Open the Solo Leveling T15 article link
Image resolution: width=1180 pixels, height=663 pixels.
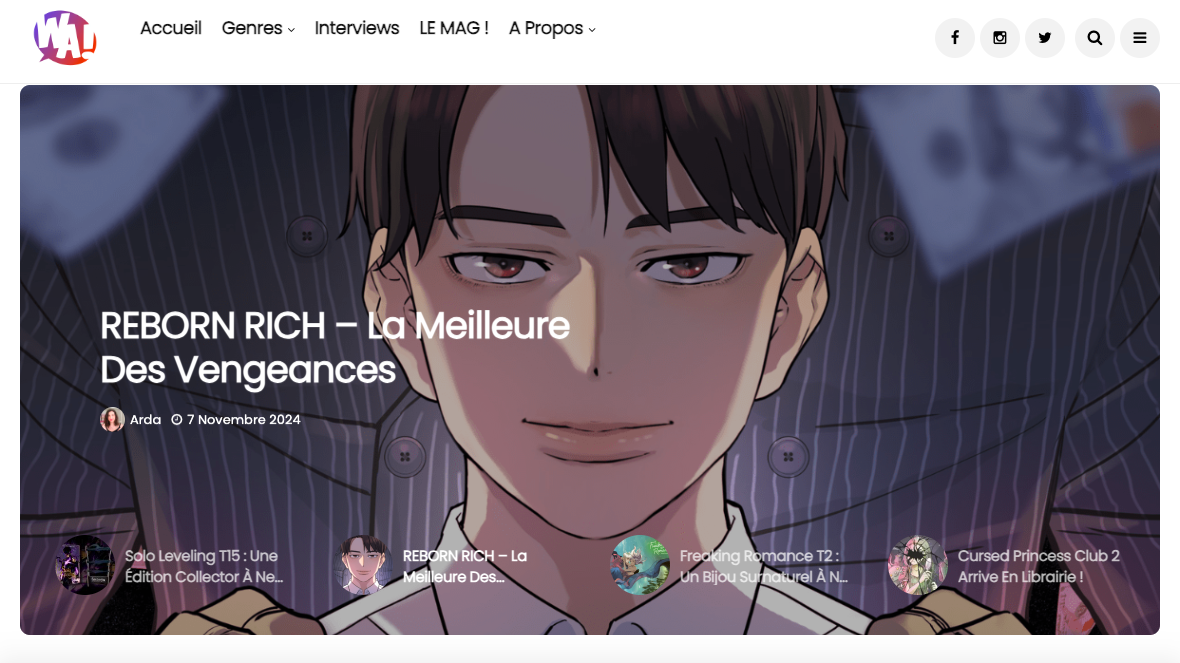pyautogui.click(x=204, y=566)
